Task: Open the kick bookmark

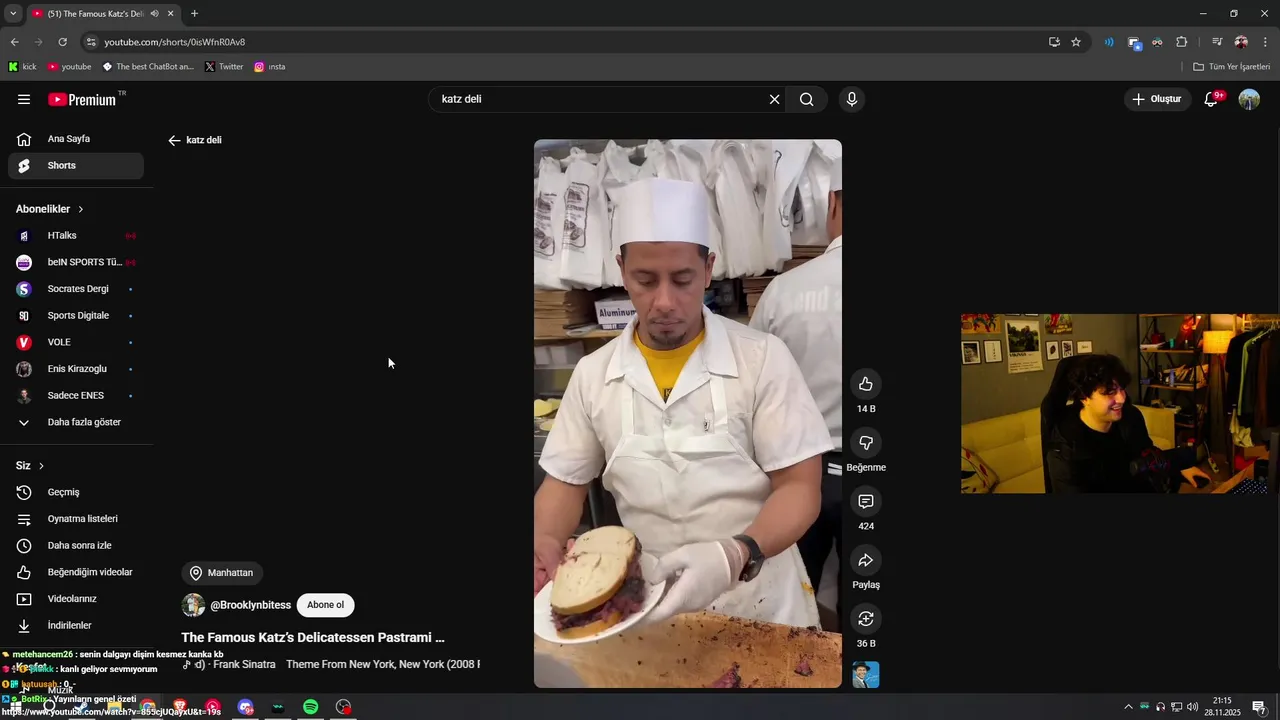Action: point(22,67)
